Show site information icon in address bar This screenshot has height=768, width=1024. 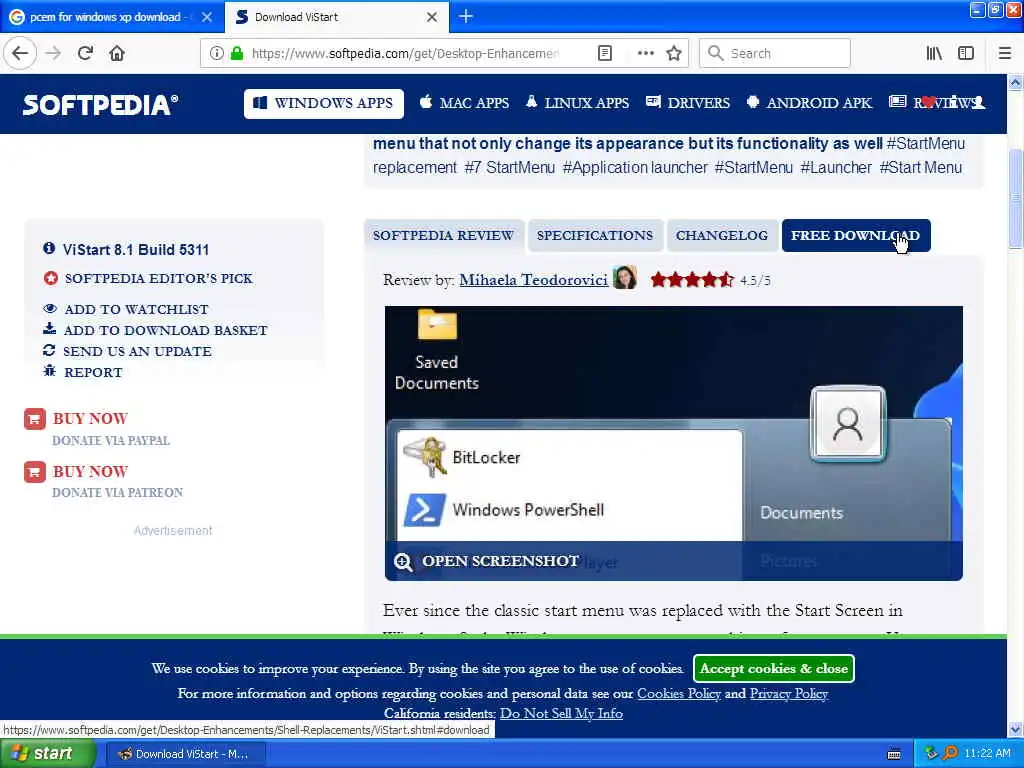point(216,53)
